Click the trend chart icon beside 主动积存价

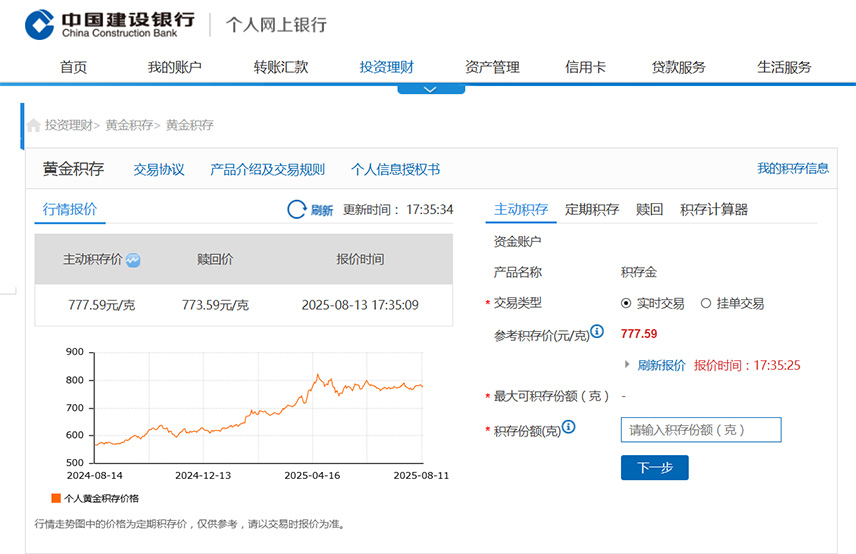click(133, 260)
